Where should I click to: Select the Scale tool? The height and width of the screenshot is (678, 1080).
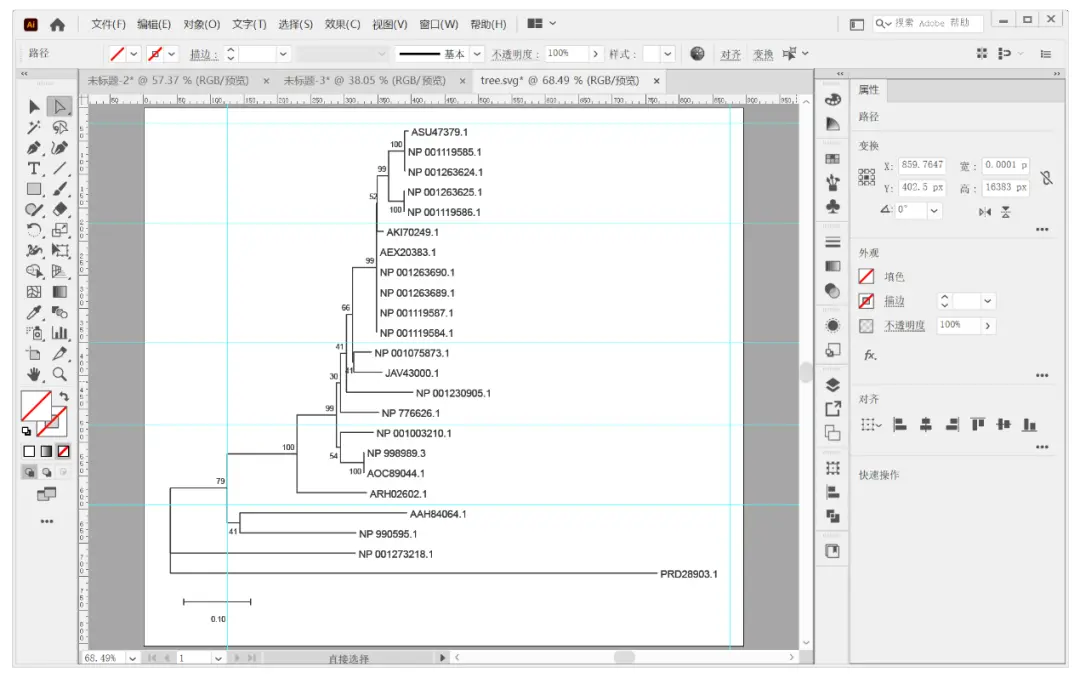point(60,230)
